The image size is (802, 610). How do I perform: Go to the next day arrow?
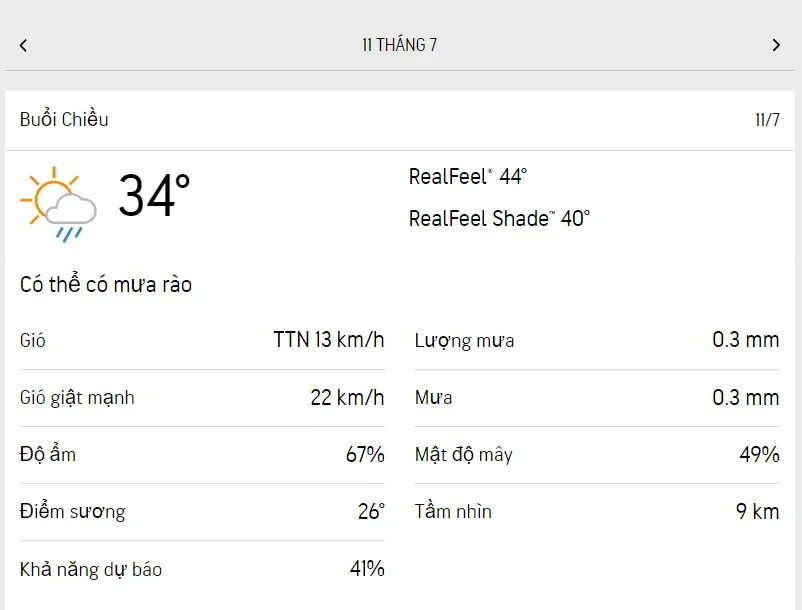click(776, 45)
